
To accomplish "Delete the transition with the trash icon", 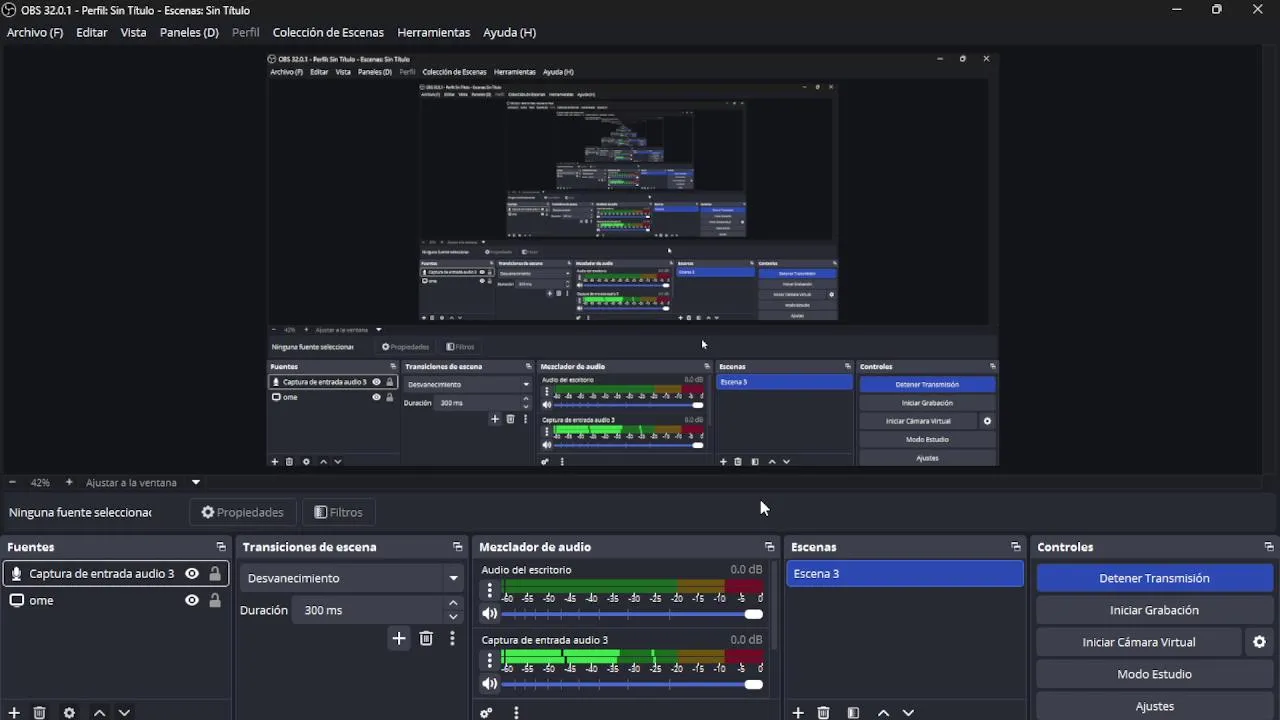I will (x=426, y=638).
